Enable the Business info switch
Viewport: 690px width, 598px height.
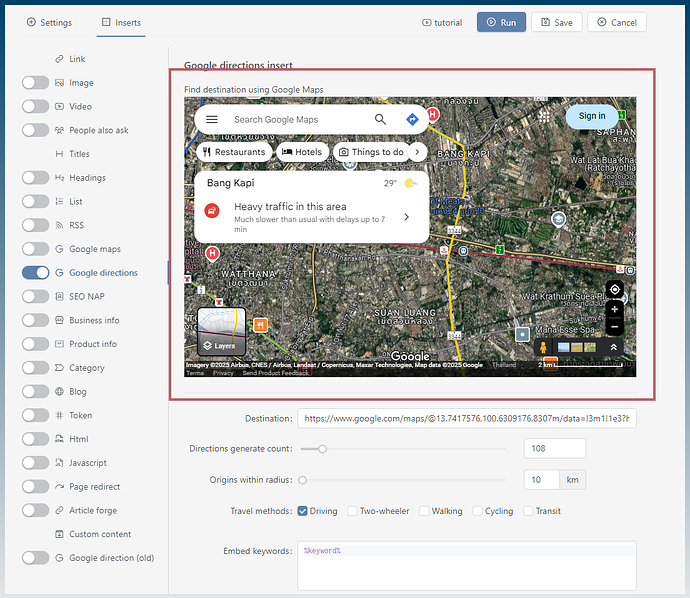click(36, 320)
